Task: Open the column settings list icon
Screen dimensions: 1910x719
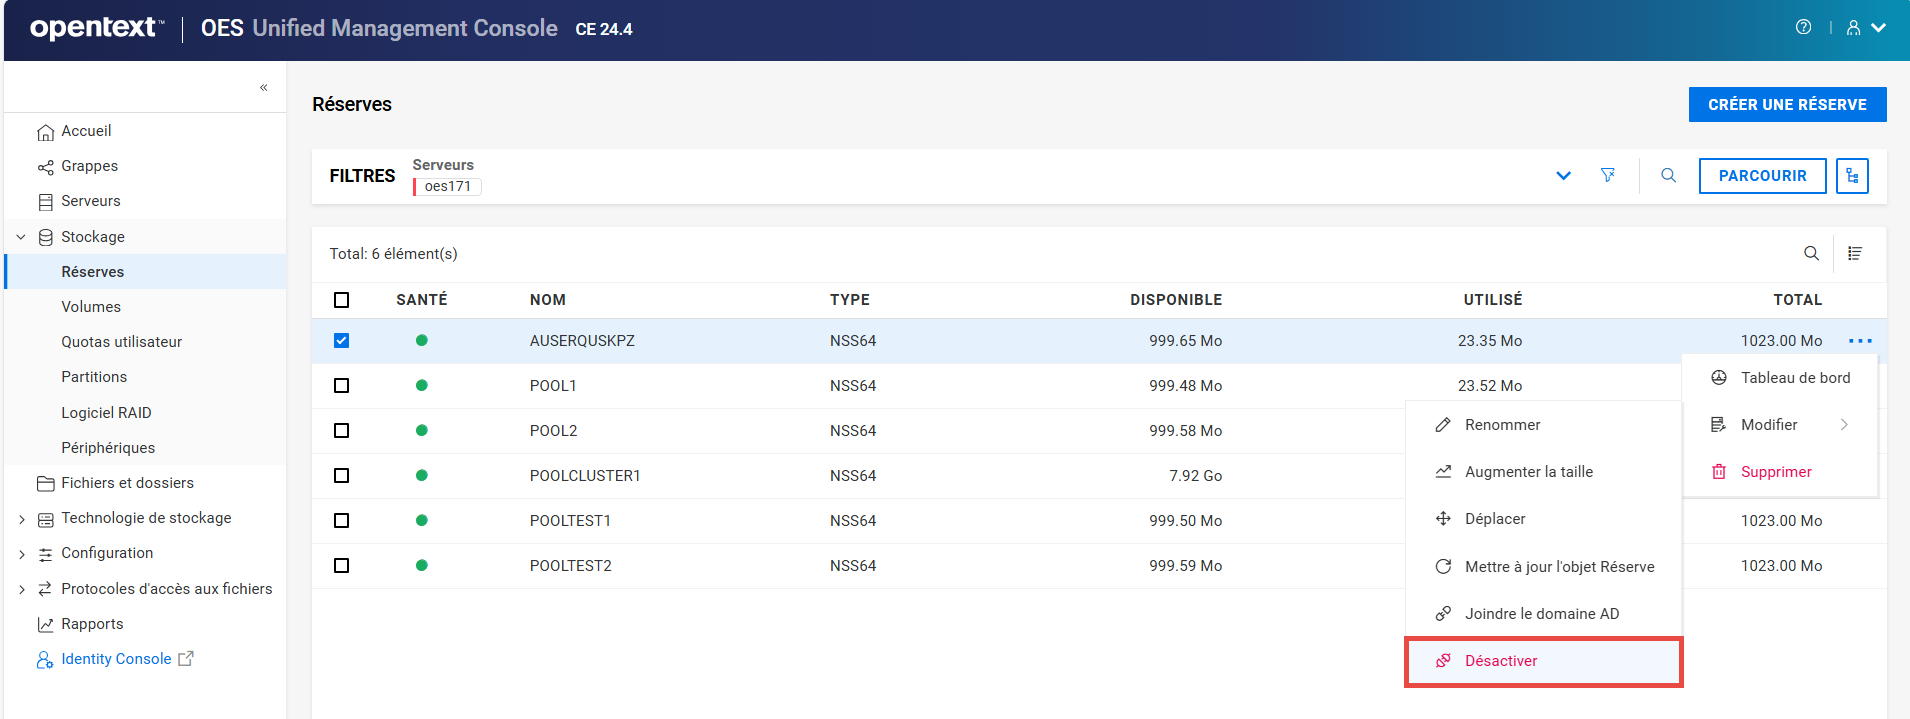Action: coord(1855,254)
